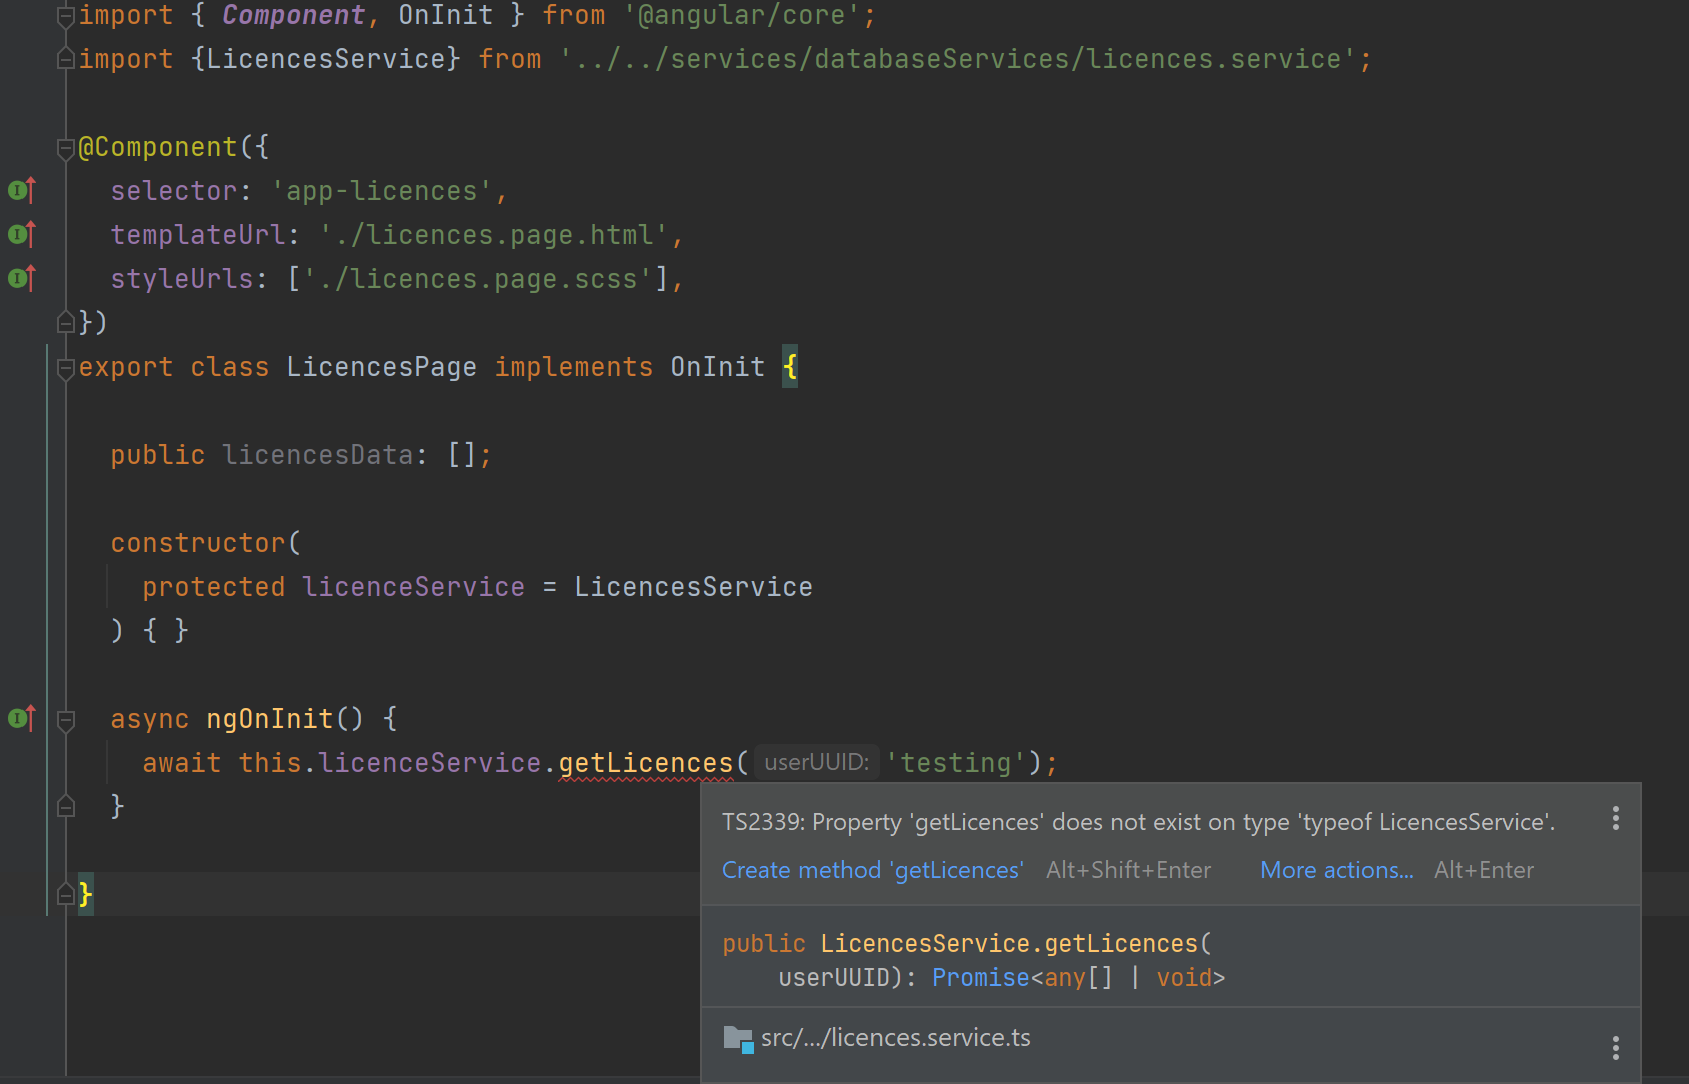Click 'licenceService' in the await statement
Screen dimensions: 1689x1084
[430, 763]
